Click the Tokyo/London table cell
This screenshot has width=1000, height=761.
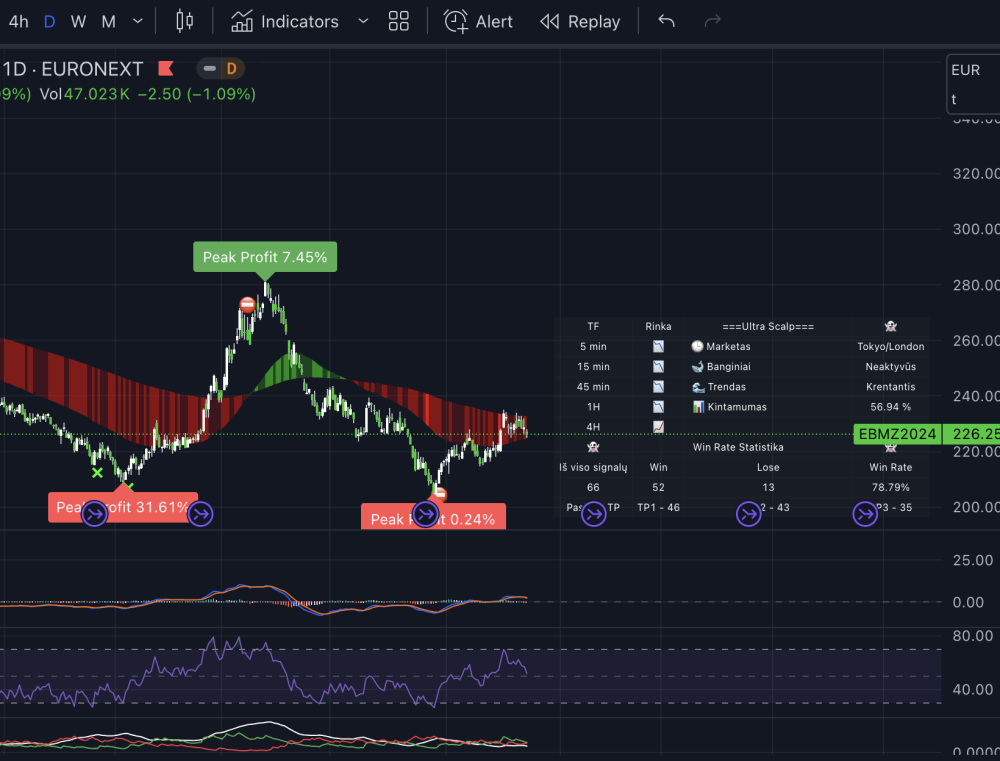(890, 346)
